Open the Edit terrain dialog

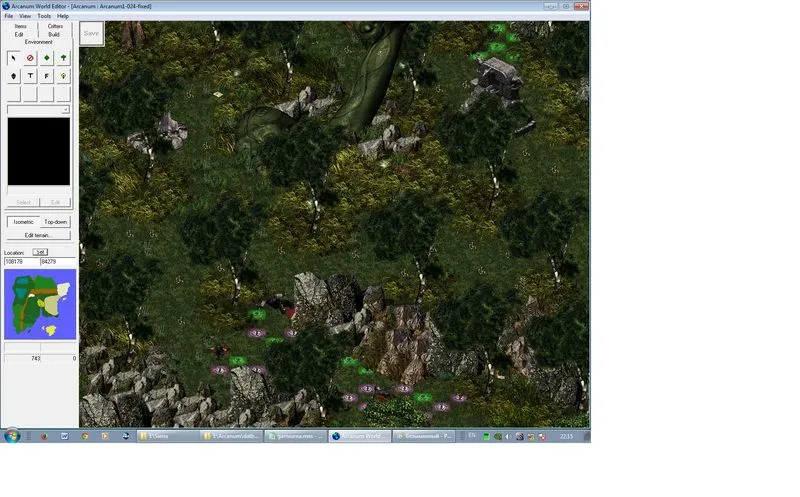click(38, 235)
